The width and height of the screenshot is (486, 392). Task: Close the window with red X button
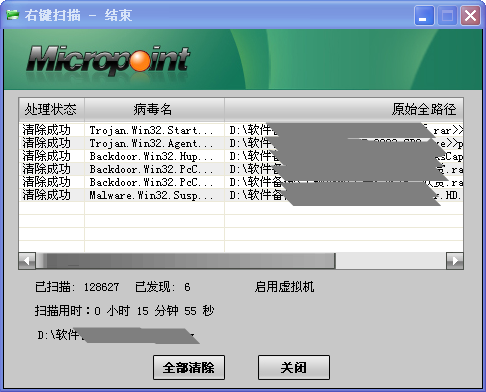point(470,15)
